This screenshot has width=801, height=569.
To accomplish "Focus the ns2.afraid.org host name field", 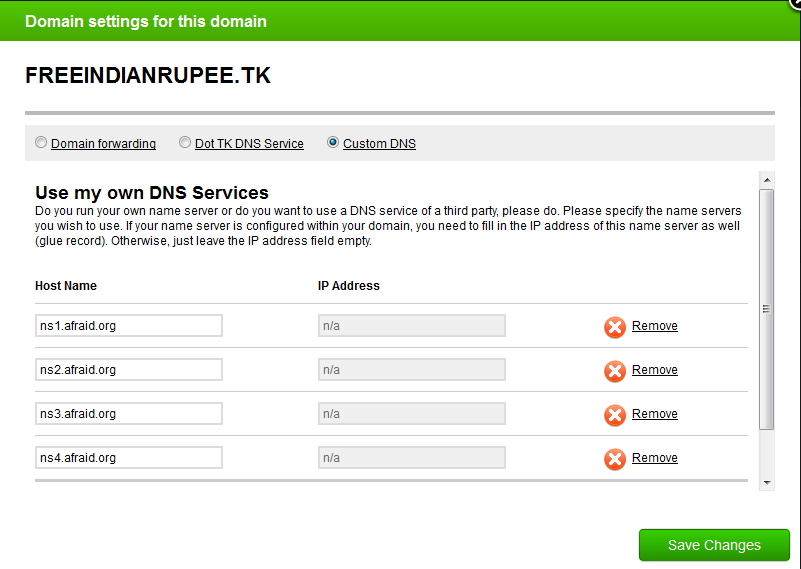I will (x=129, y=370).
